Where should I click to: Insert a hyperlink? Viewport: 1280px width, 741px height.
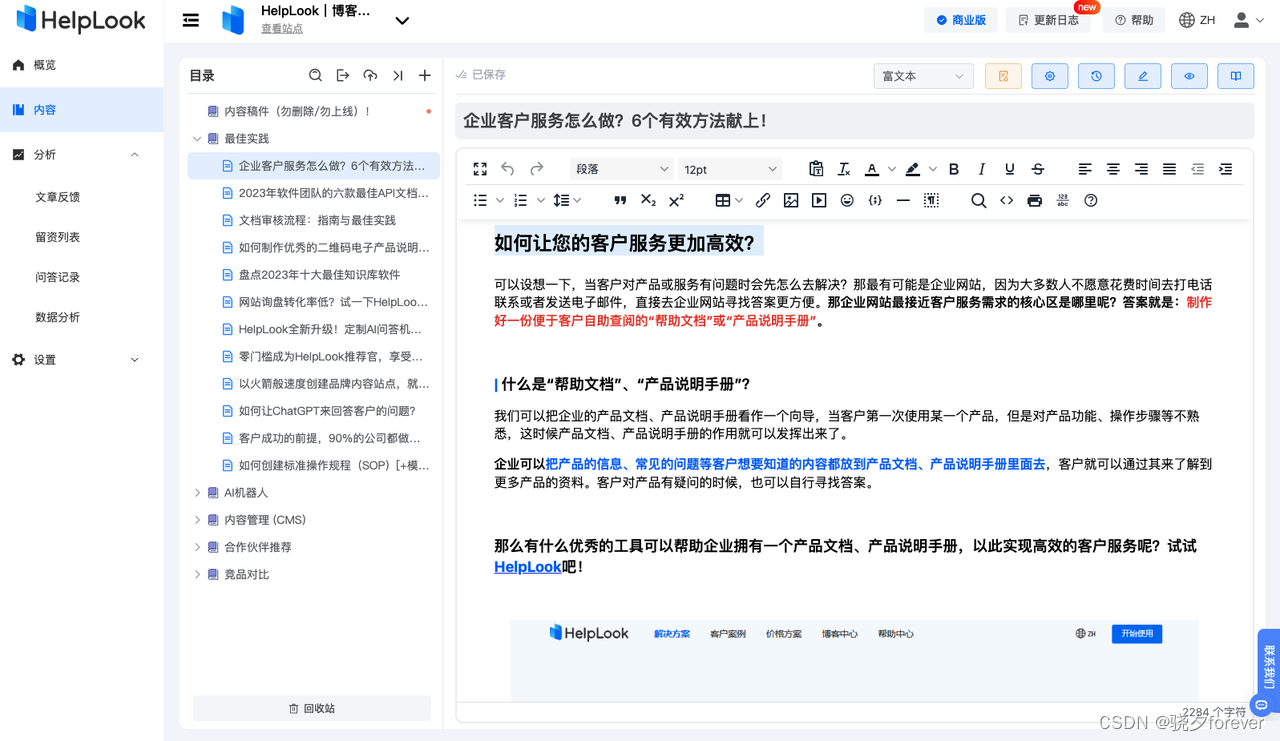(x=763, y=201)
